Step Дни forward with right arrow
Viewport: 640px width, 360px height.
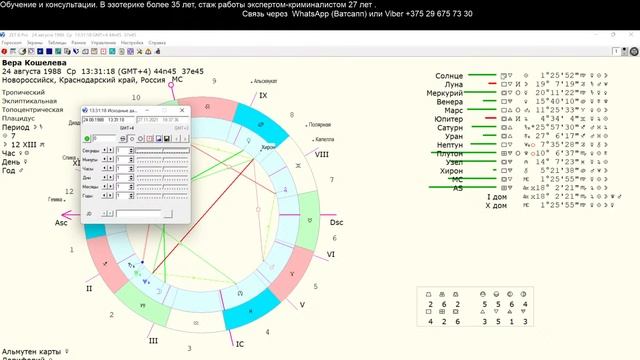coord(111,178)
